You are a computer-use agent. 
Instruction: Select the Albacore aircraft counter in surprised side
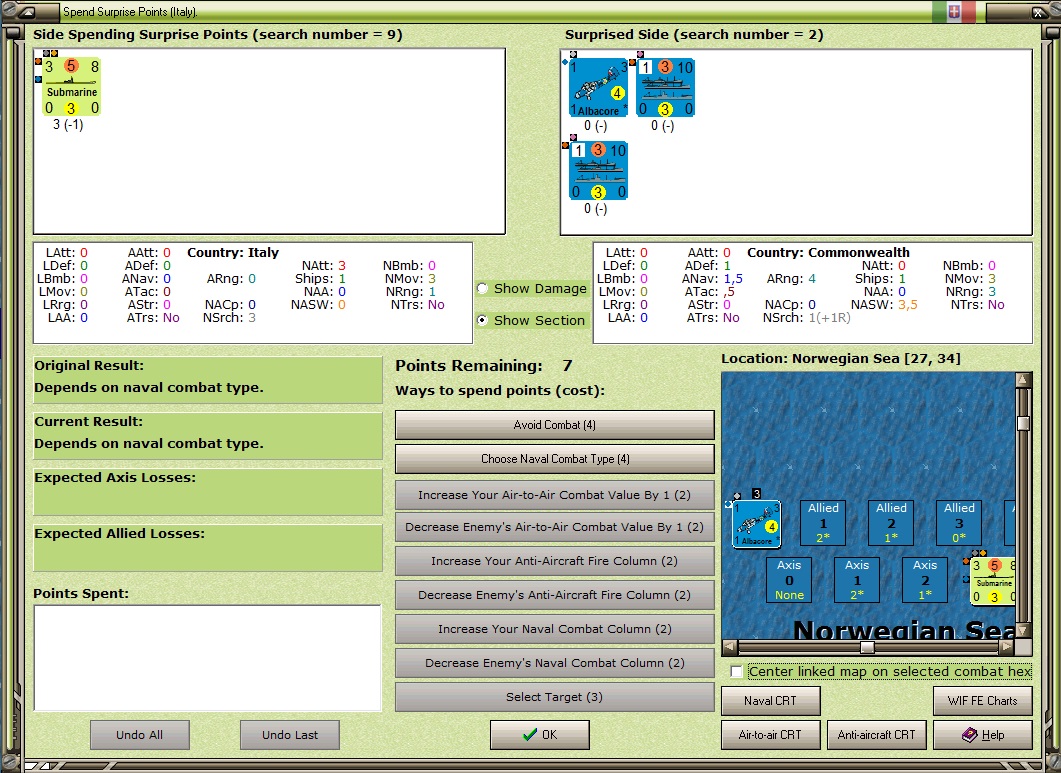point(599,87)
